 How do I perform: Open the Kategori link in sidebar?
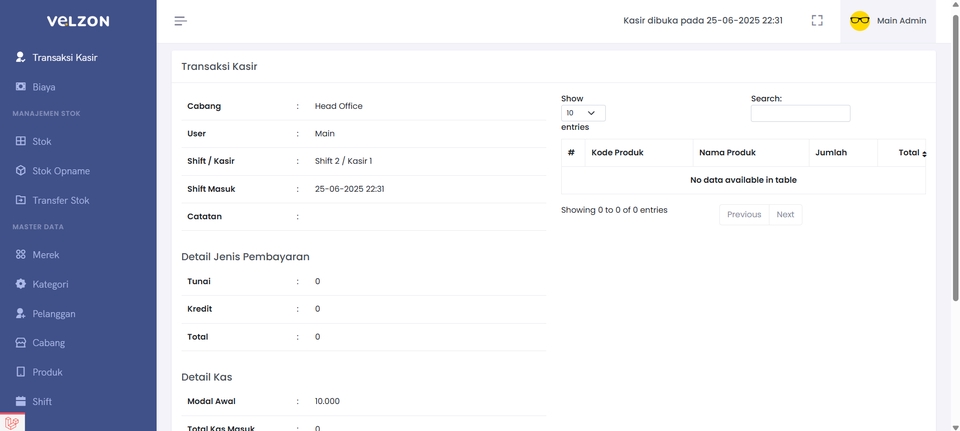pos(50,284)
